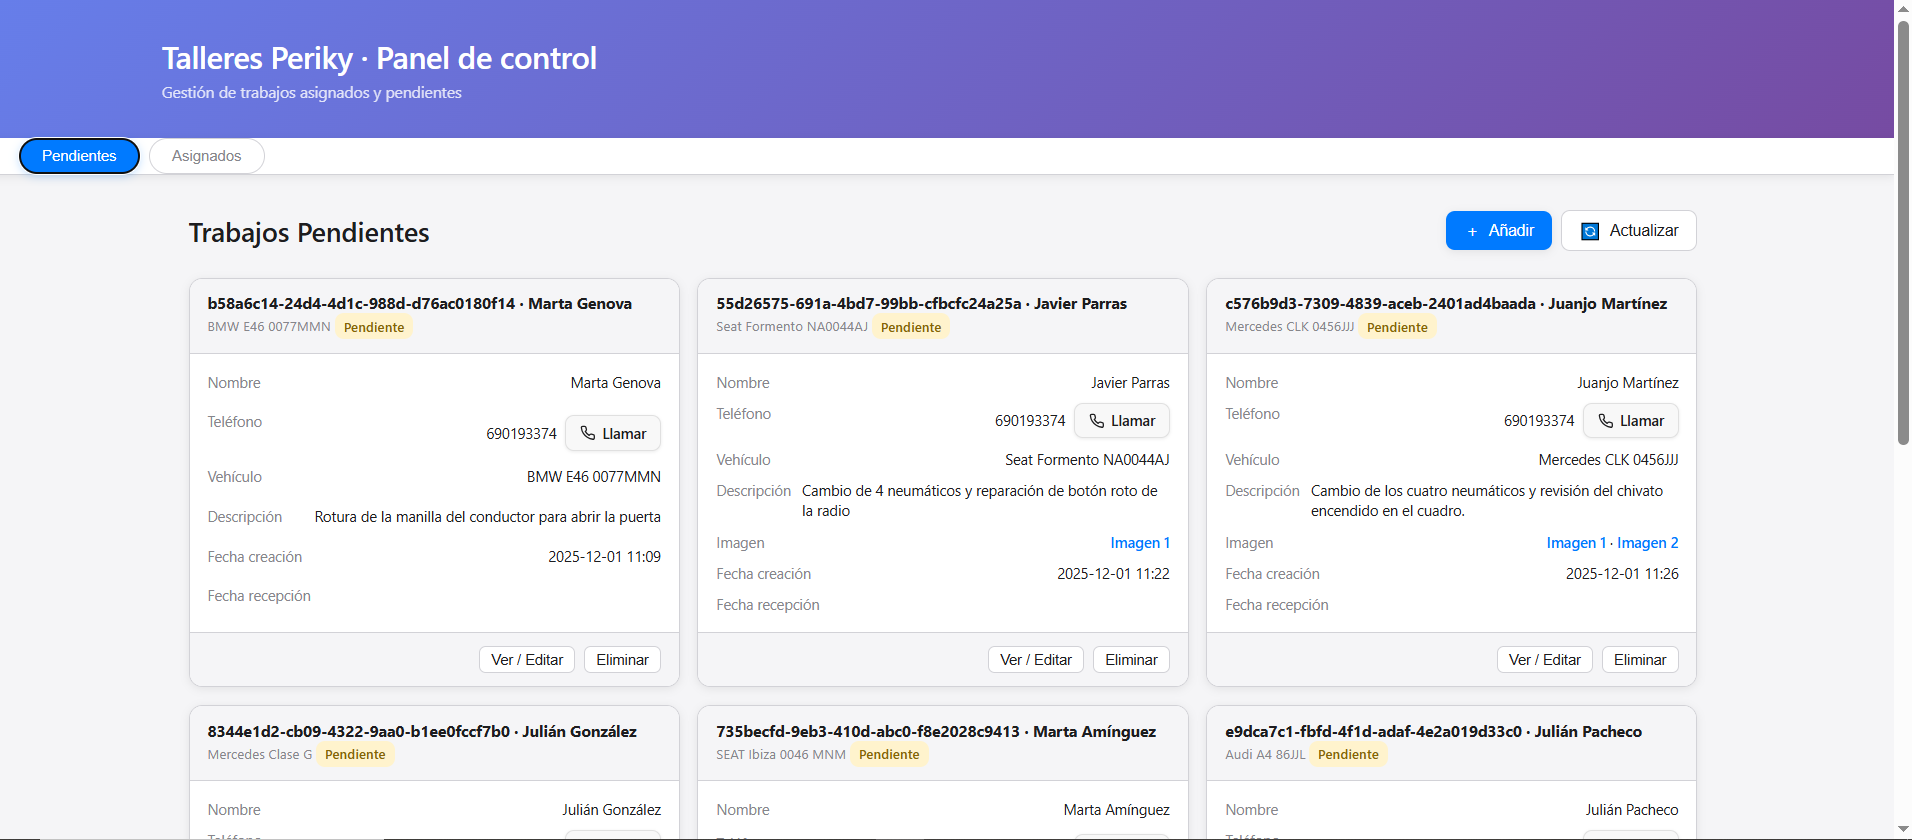Remove the Juanjo Martínez Mercedes CLK job
Screen dimensions: 1912x840
(x=1640, y=660)
